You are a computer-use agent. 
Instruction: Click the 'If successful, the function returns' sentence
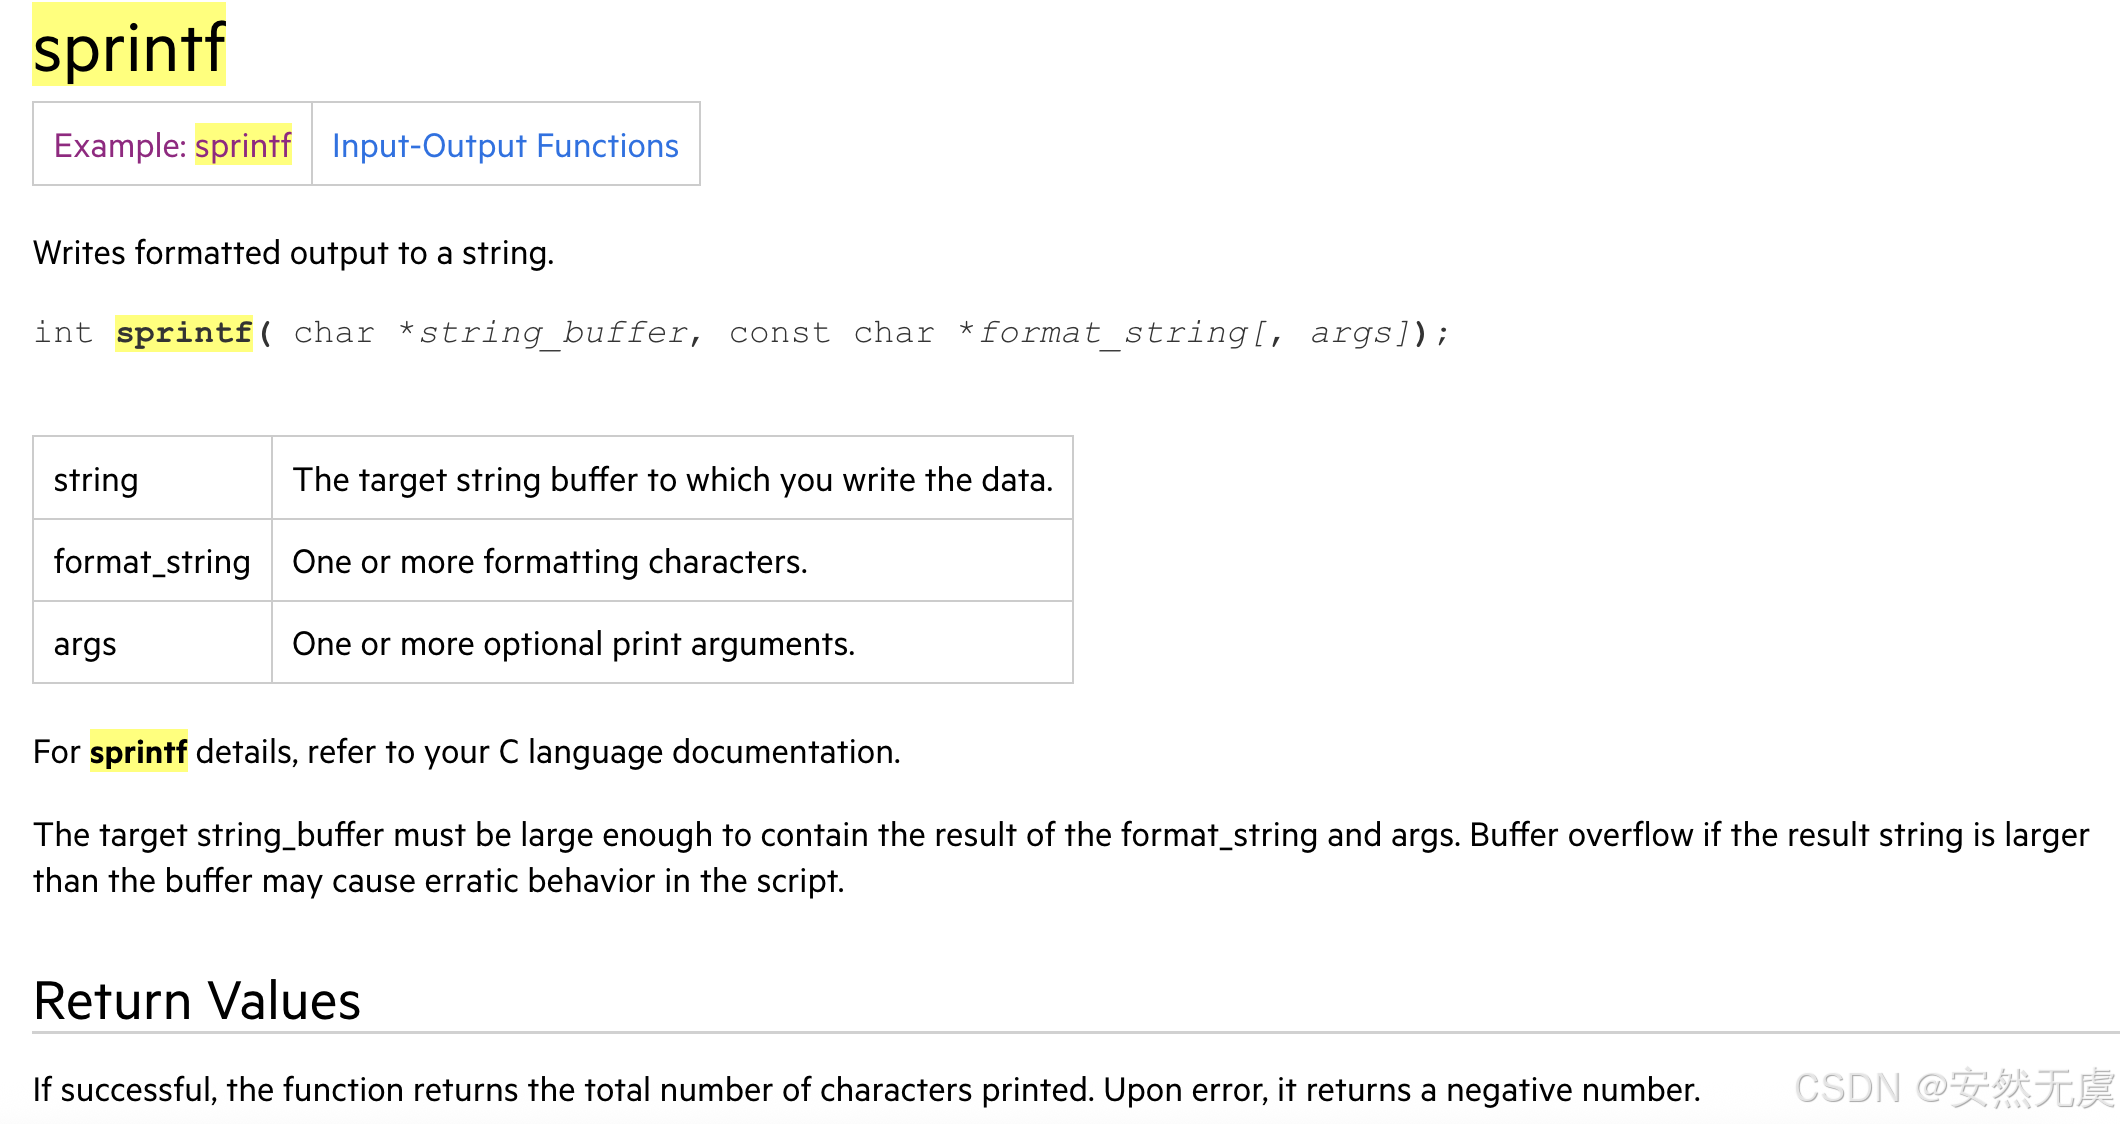[x=866, y=1089]
